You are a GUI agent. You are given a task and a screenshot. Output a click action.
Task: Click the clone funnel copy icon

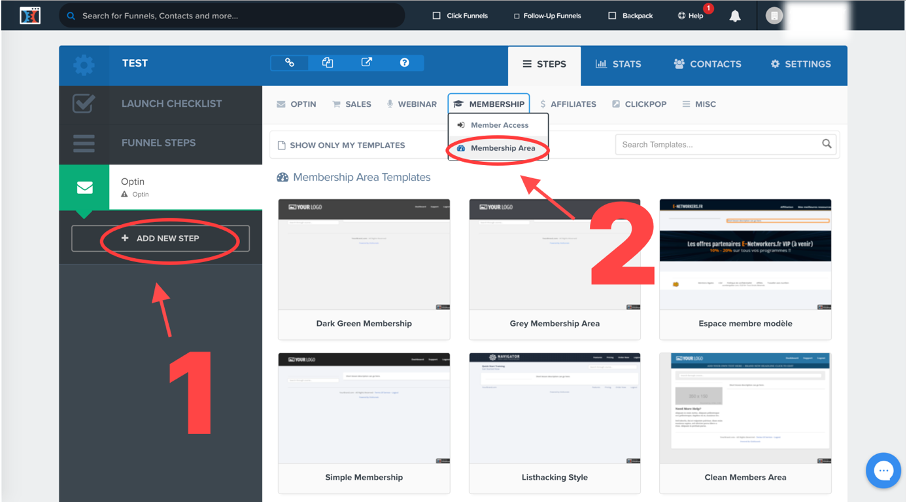[x=328, y=62]
